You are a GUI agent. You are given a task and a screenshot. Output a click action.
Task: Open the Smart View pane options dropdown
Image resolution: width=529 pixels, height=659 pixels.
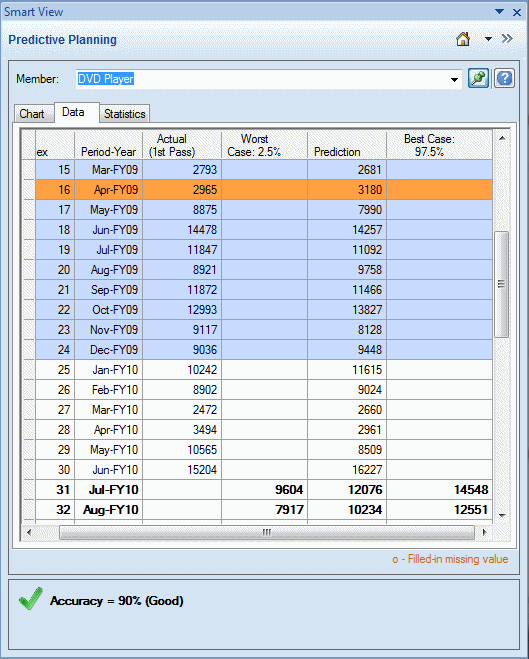click(499, 12)
